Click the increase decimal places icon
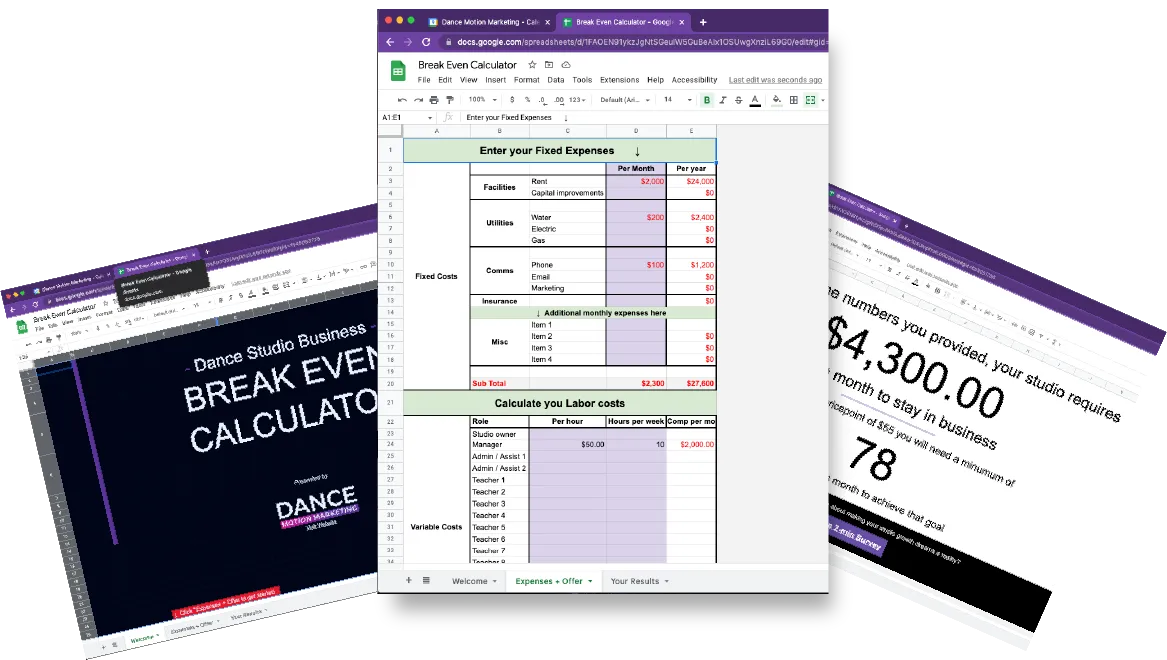Screen dimensions: 1167x660 pyautogui.click(x=559, y=100)
